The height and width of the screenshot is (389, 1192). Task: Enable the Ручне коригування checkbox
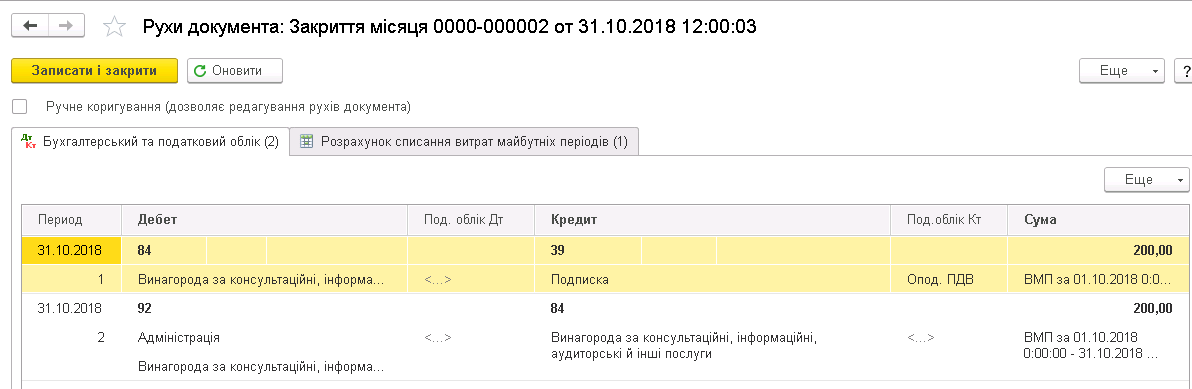point(20,106)
